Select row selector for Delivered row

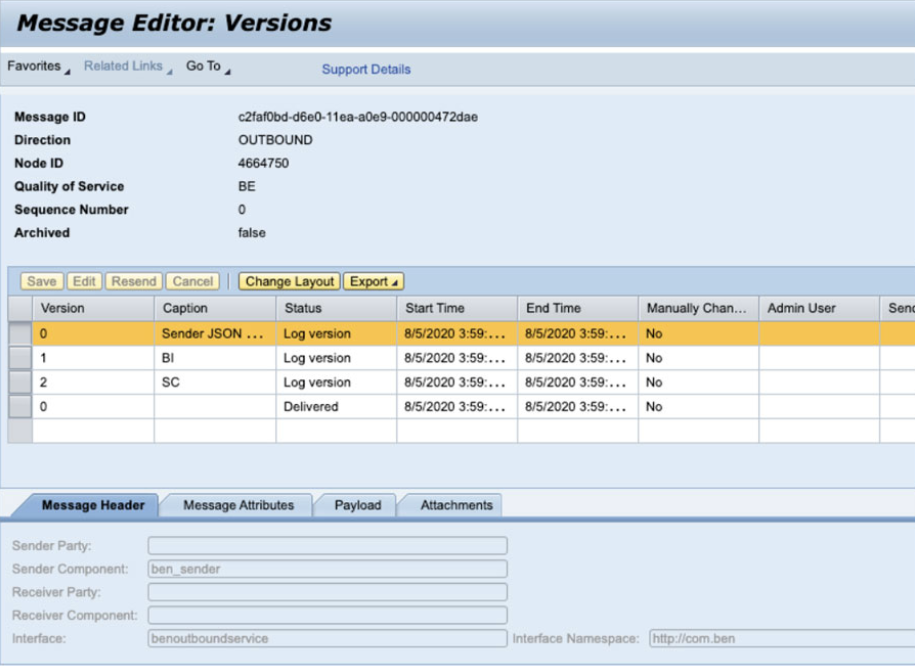click(20, 407)
